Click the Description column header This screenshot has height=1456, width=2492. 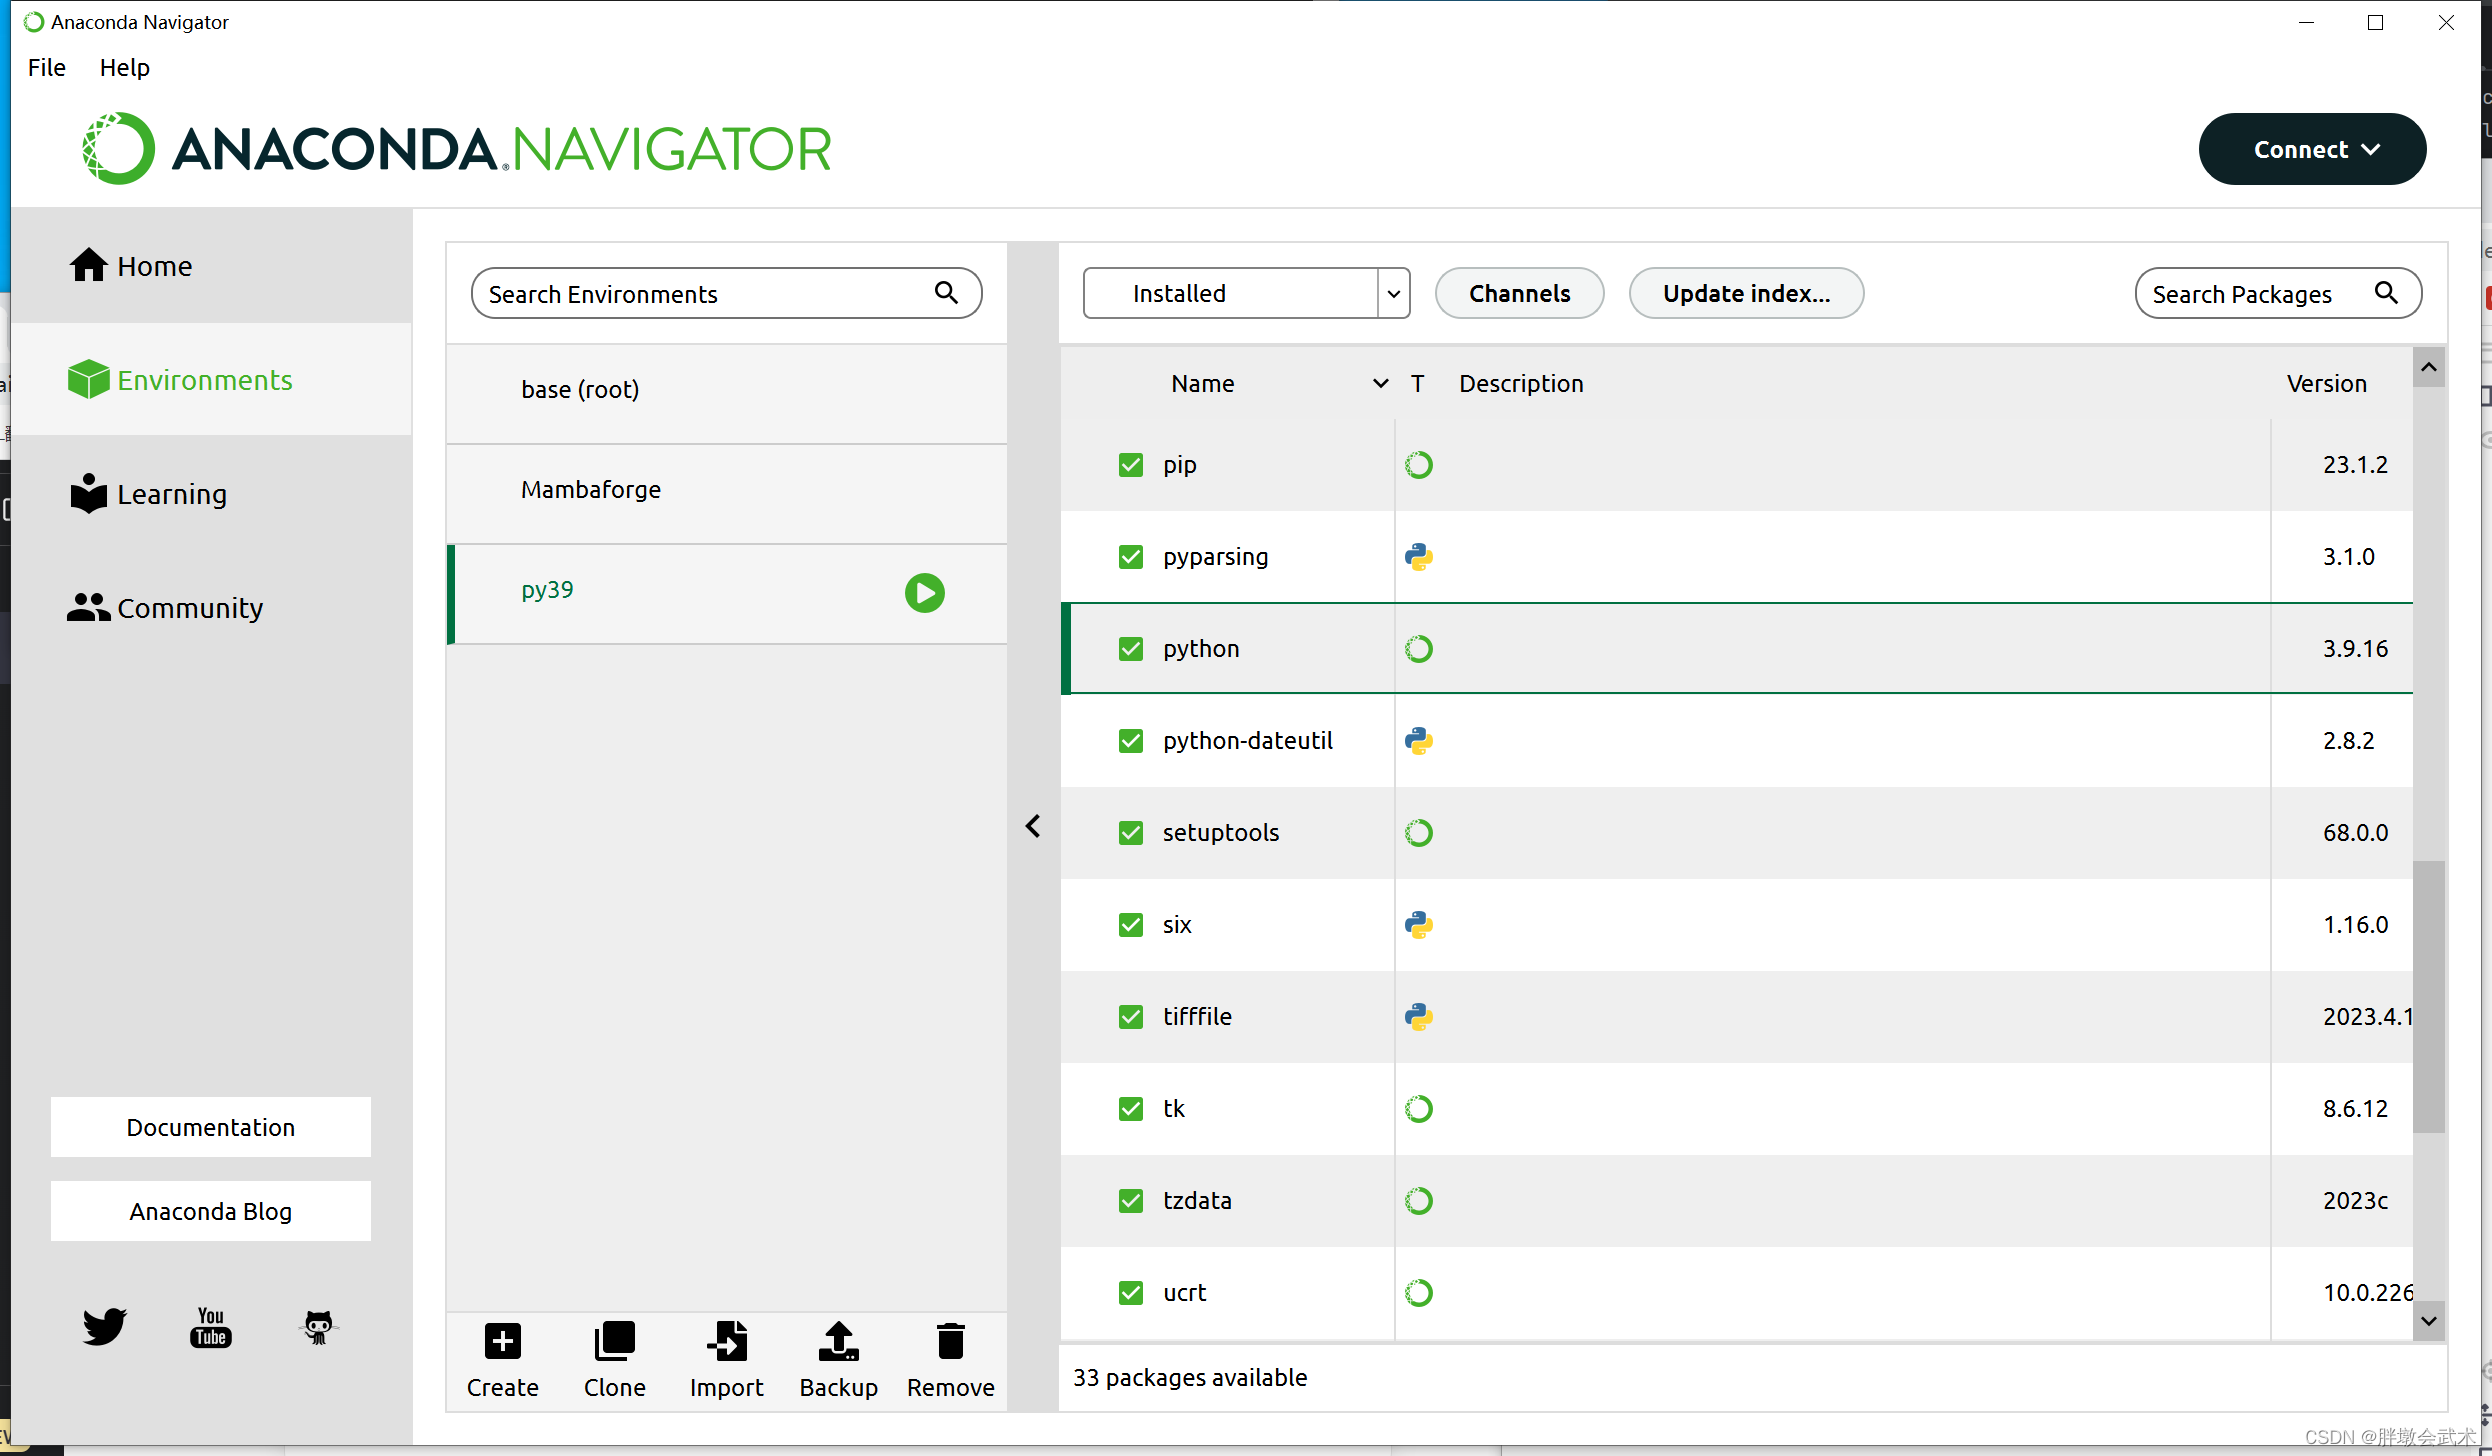(1521, 384)
